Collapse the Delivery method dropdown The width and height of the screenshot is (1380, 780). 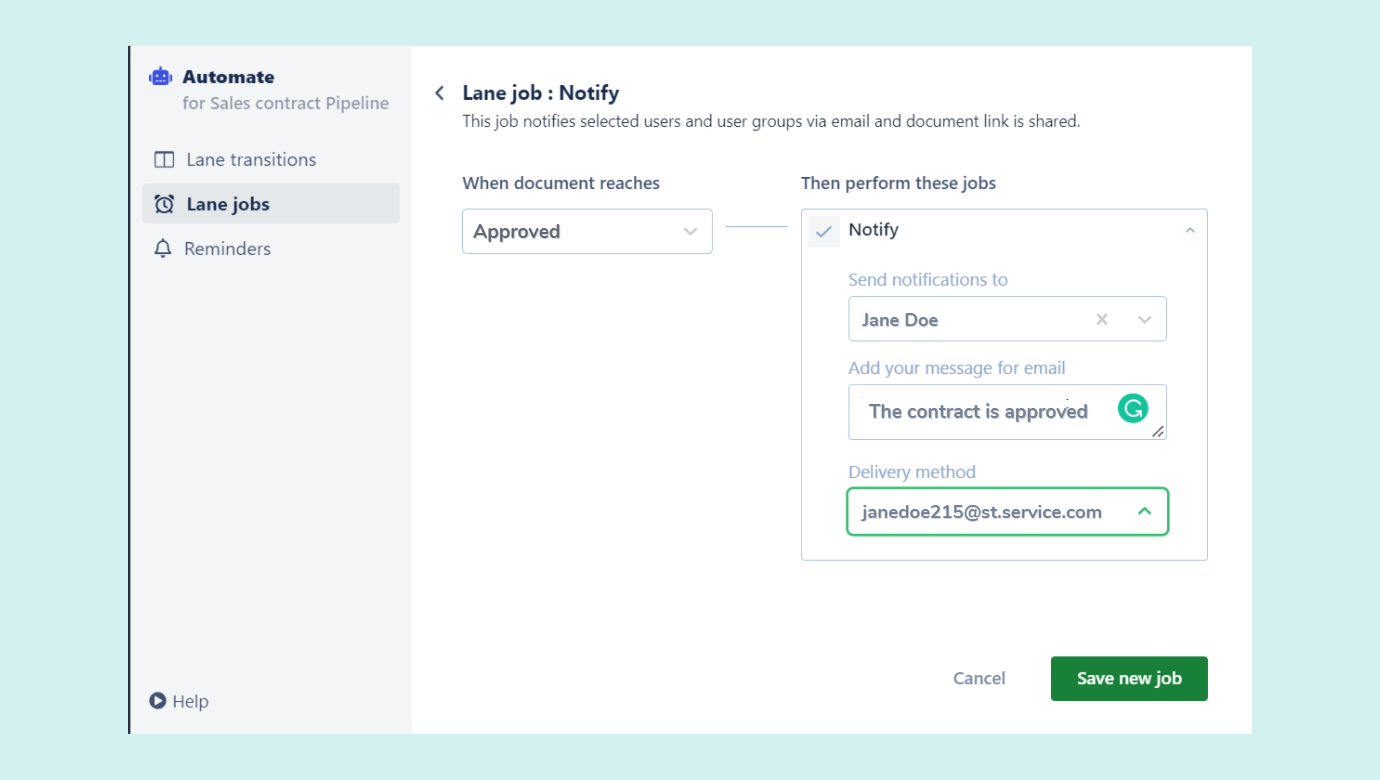pos(1144,511)
